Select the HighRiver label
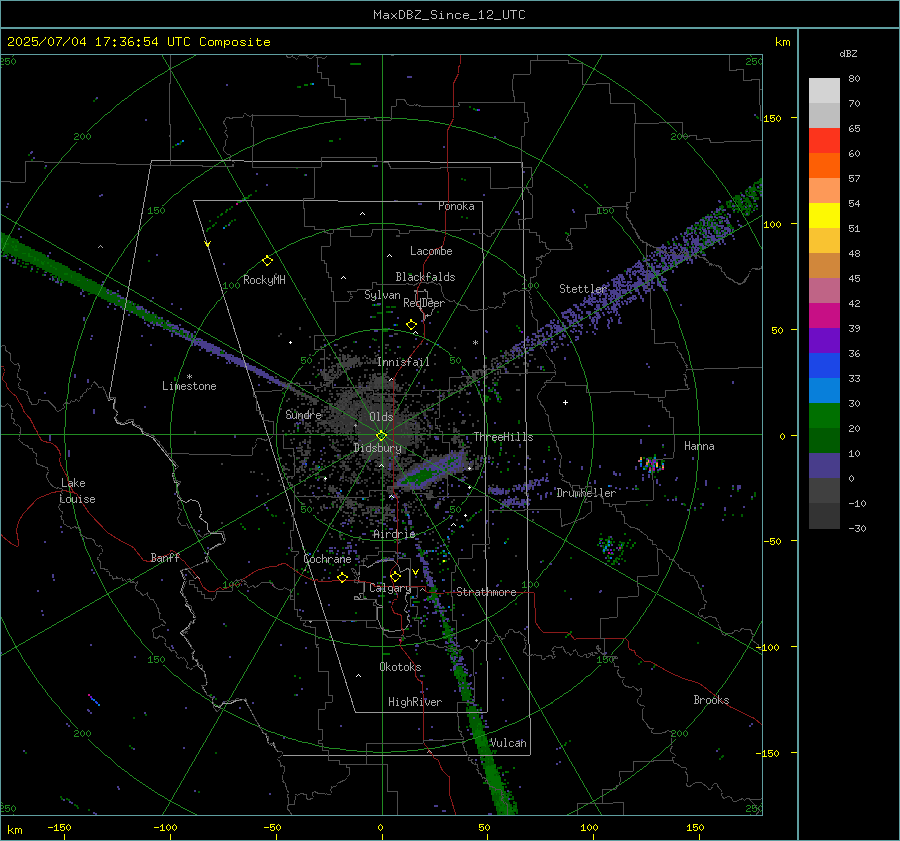The image size is (900, 841). tap(415, 702)
